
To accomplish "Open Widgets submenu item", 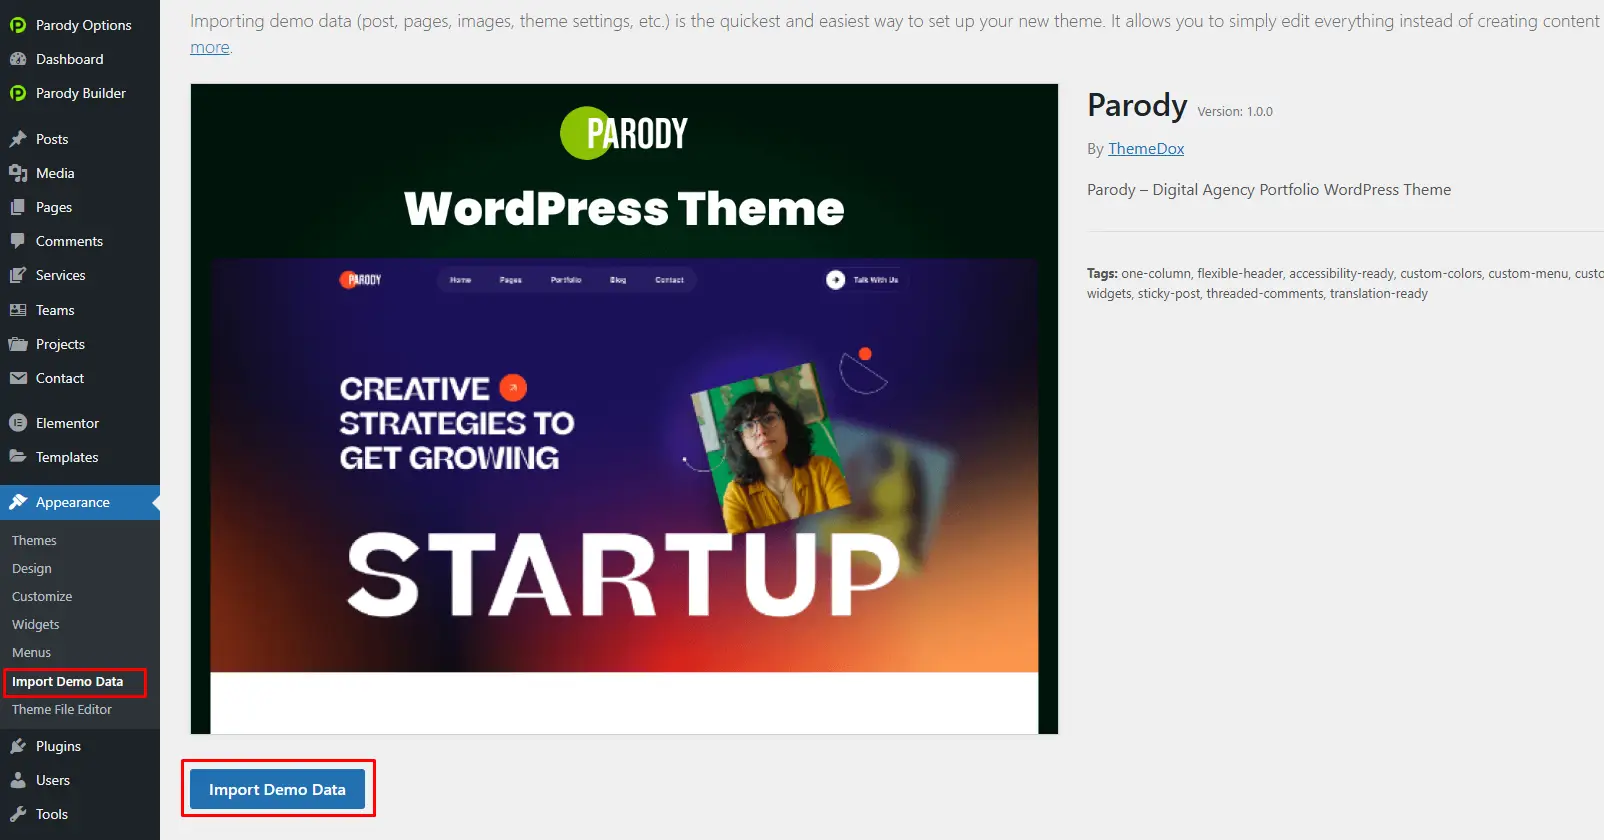I will pos(36,624).
